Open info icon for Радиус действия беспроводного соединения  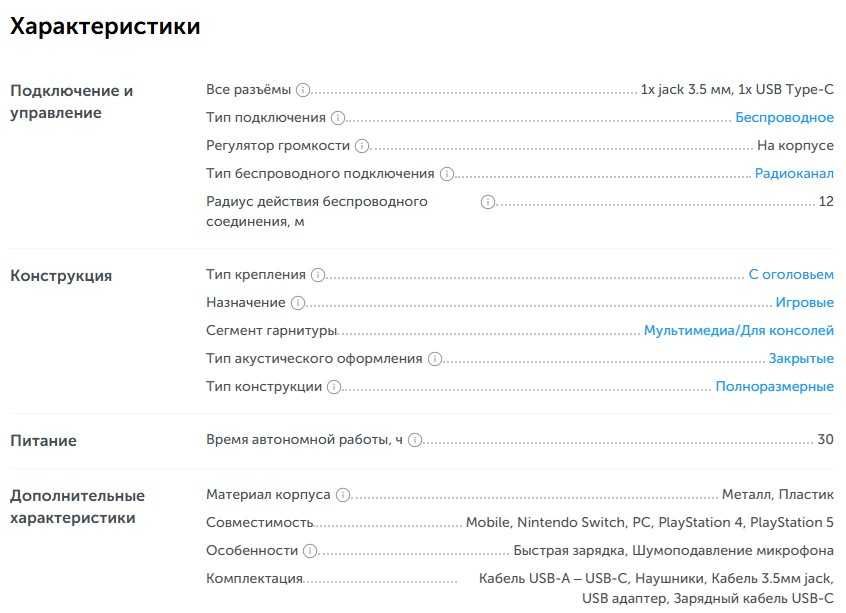click(x=488, y=202)
